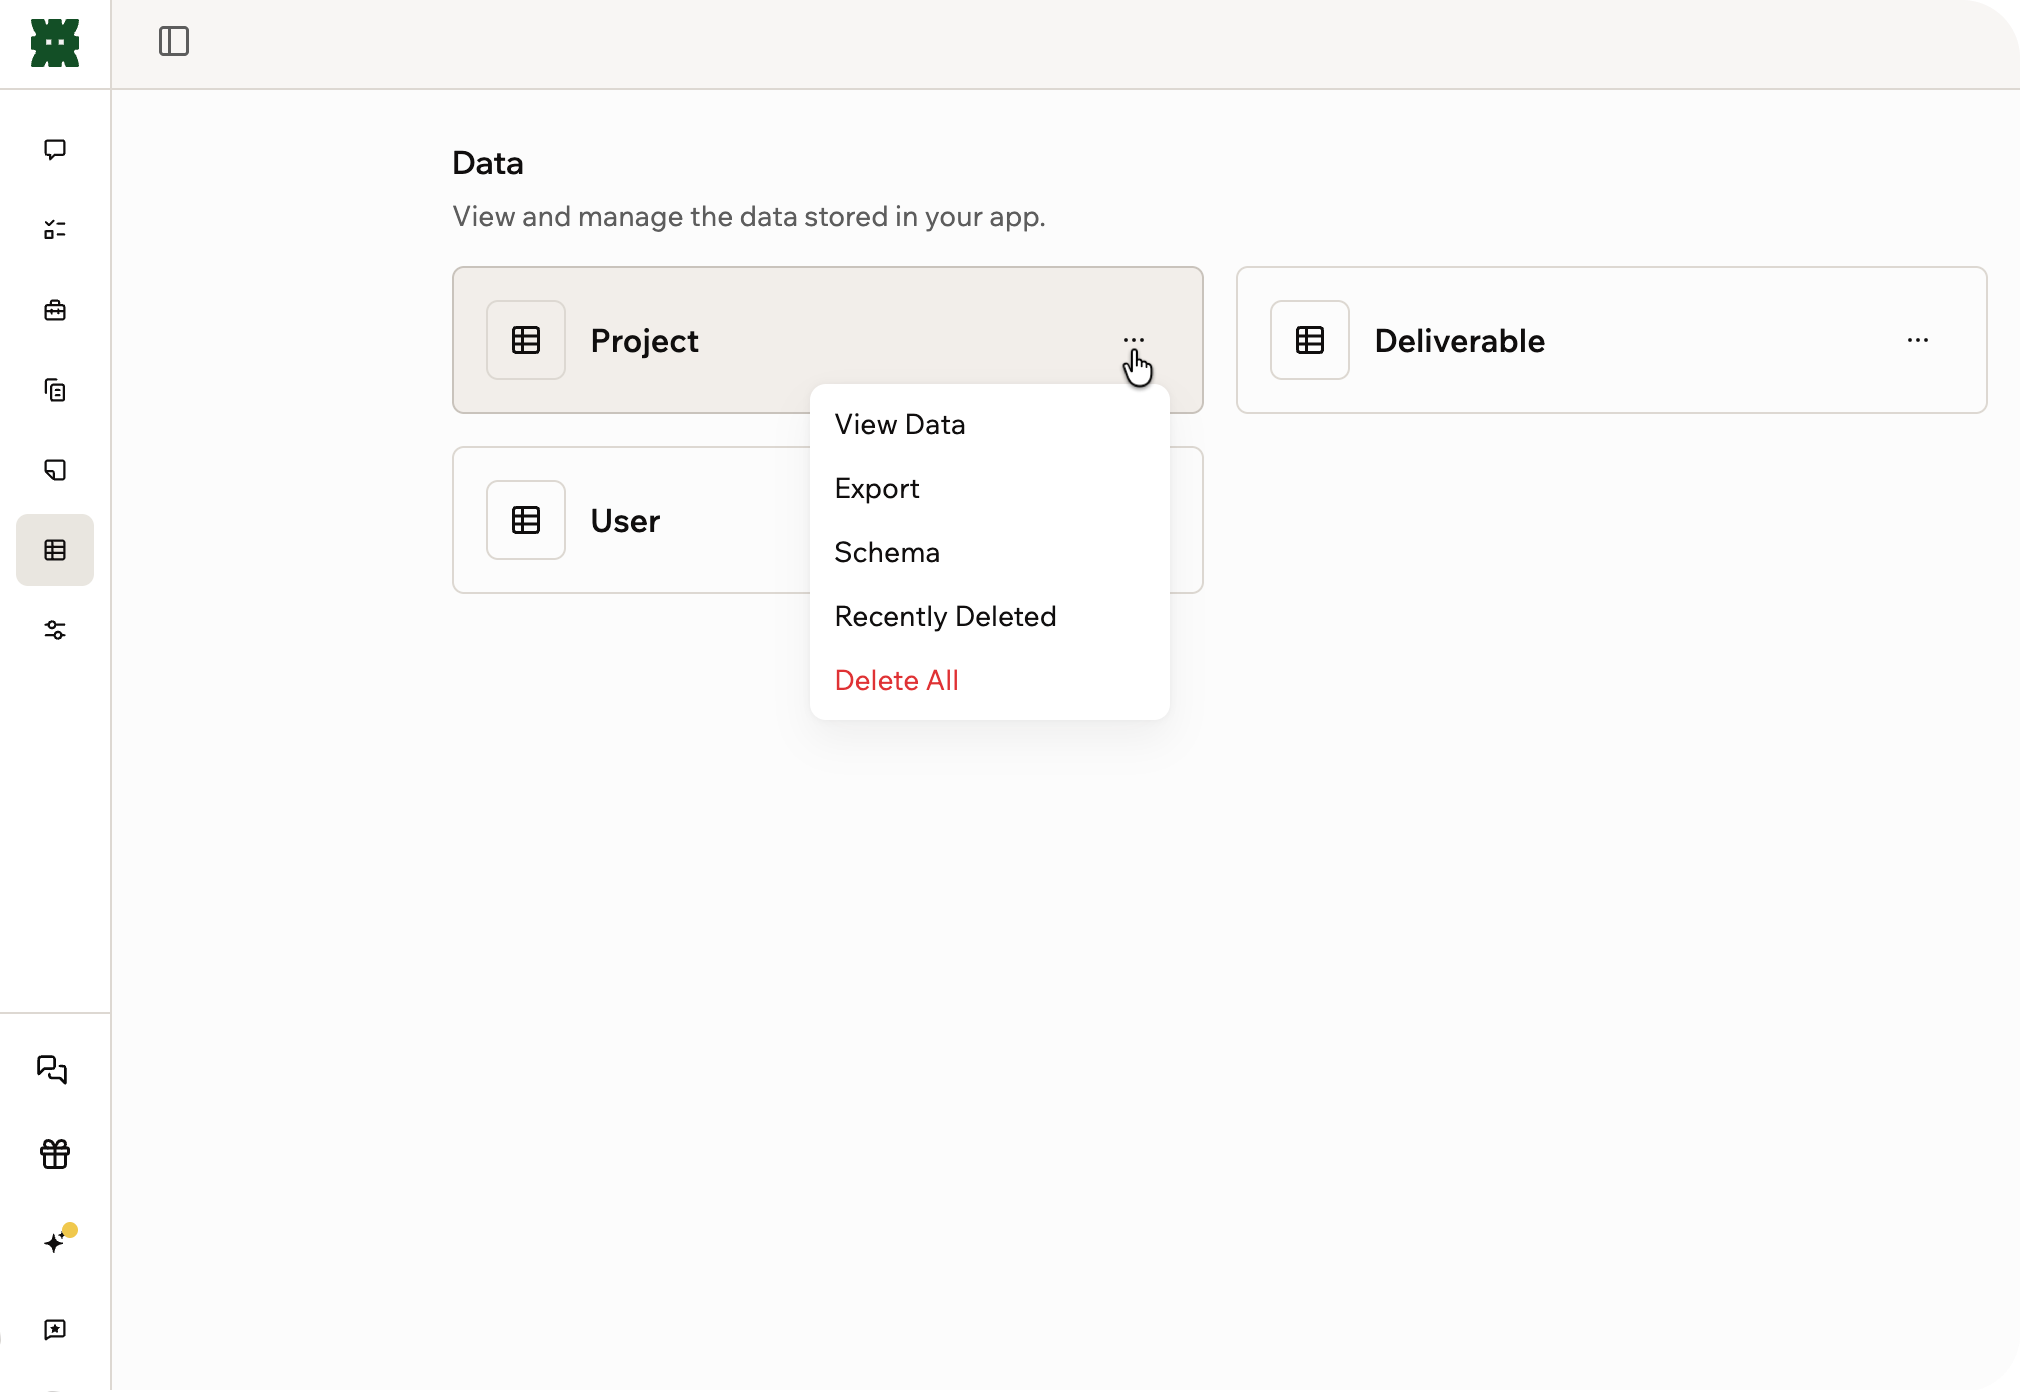Click the gift icon in sidebar
The height and width of the screenshot is (1392, 2020).
pyautogui.click(x=55, y=1154)
